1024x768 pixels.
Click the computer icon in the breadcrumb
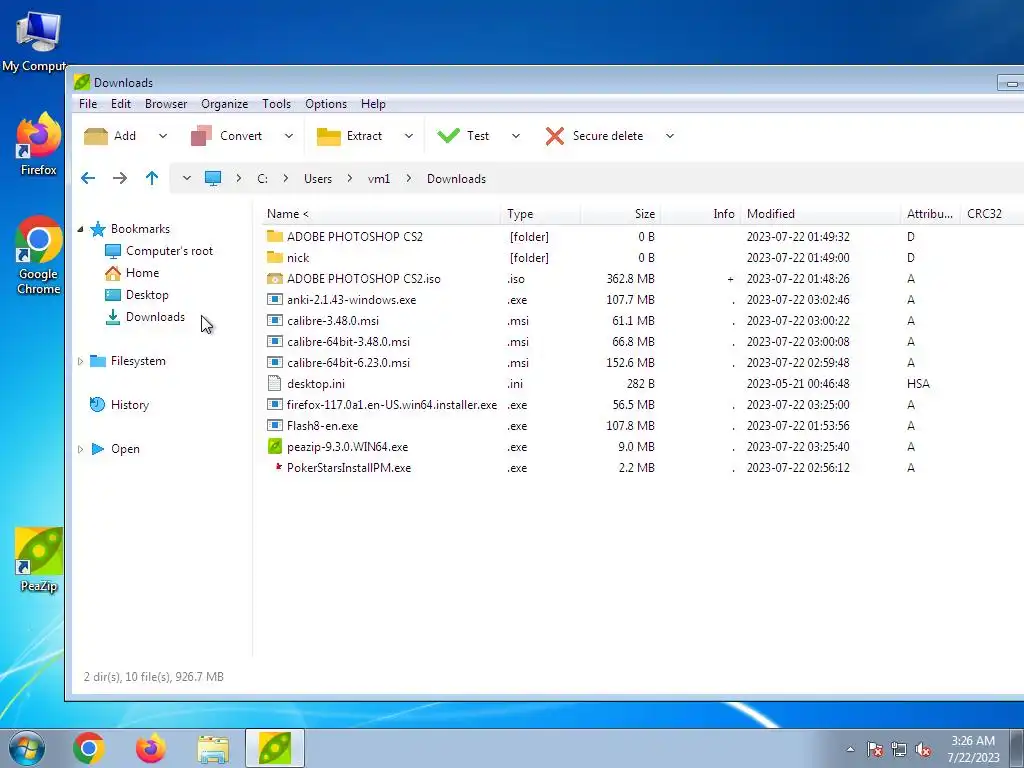click(213, 178)
